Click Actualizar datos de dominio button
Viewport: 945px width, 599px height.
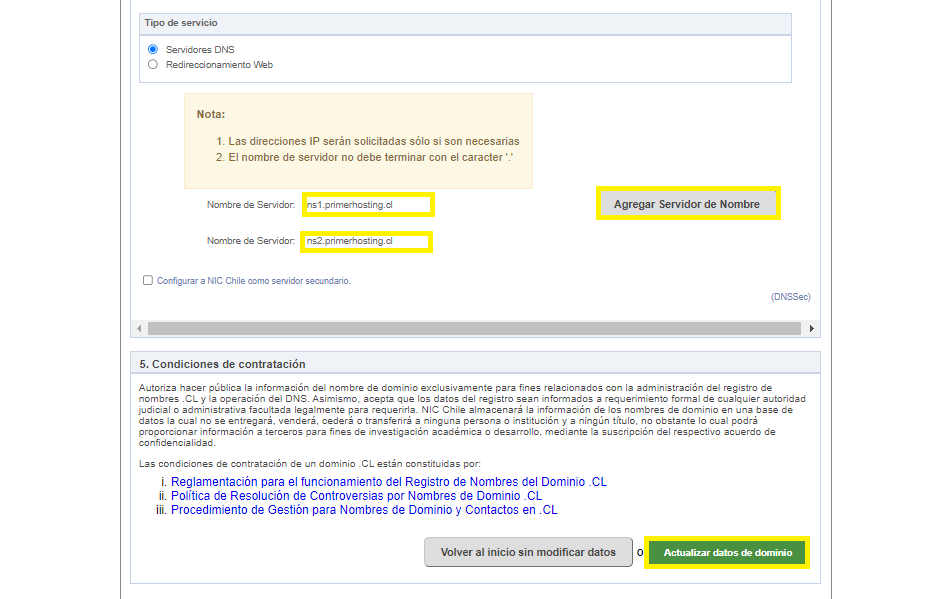pyautogui.click(x=727, y=553)
